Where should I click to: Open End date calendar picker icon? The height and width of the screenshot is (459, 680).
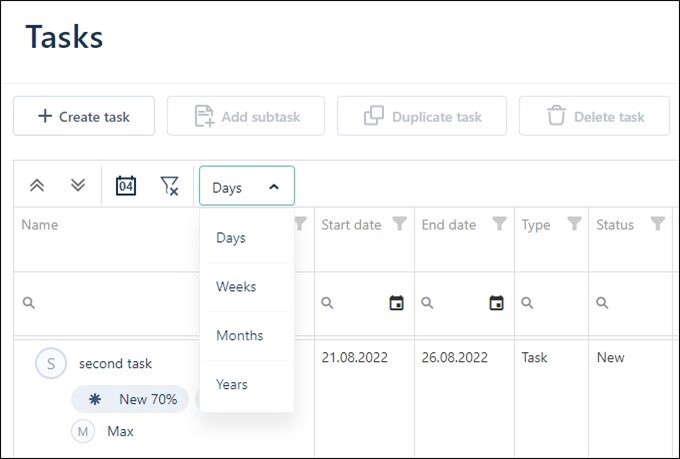click(496, 302)
